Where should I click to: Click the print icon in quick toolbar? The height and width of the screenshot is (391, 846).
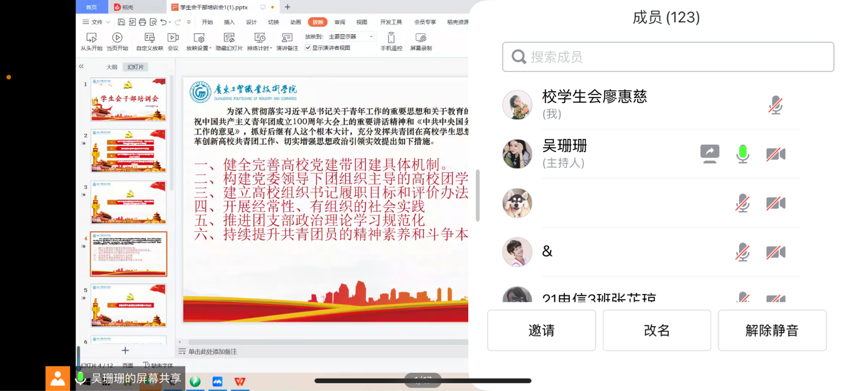point(142,22)
